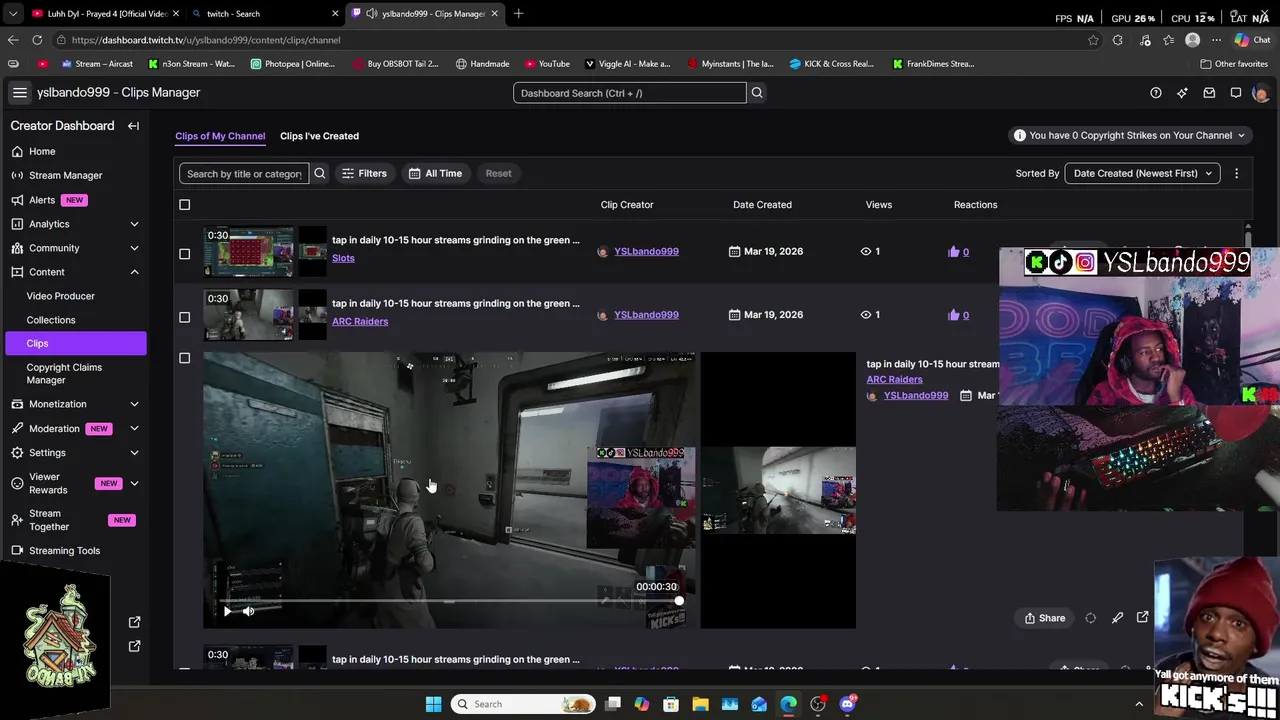
Task: Show hidden tray icons chevron
Action: [x=1138, y=704]
